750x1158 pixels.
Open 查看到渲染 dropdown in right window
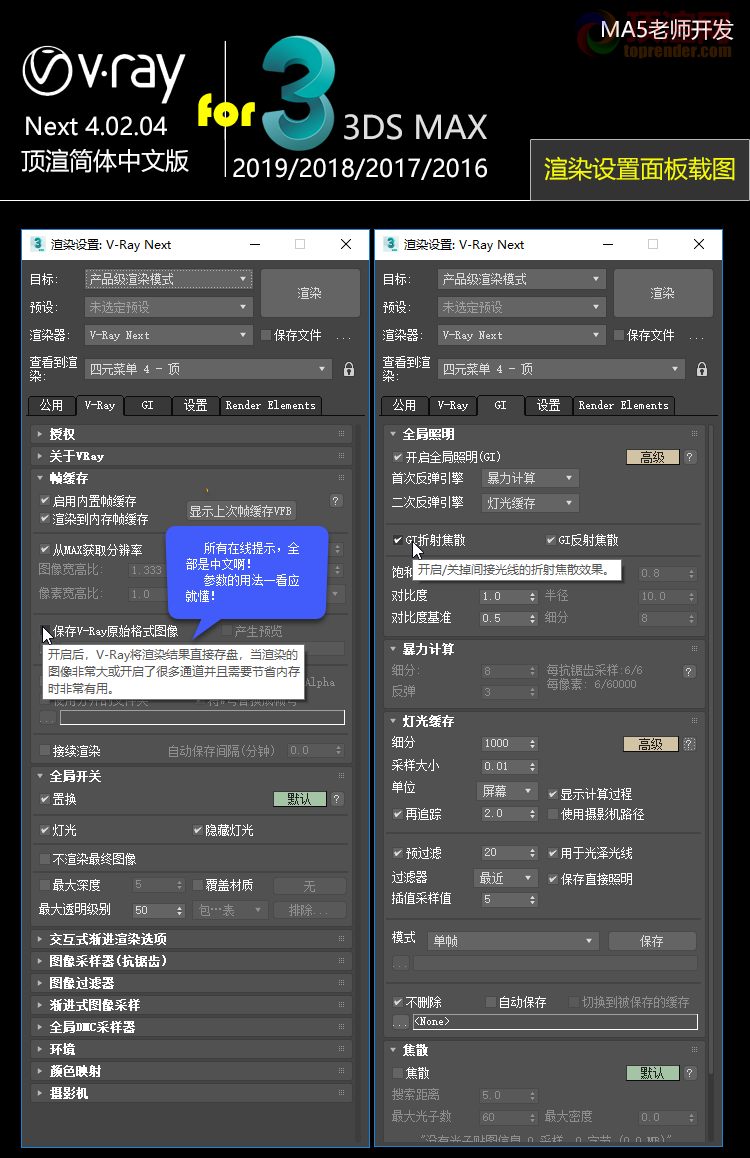(x=561, y=369)
